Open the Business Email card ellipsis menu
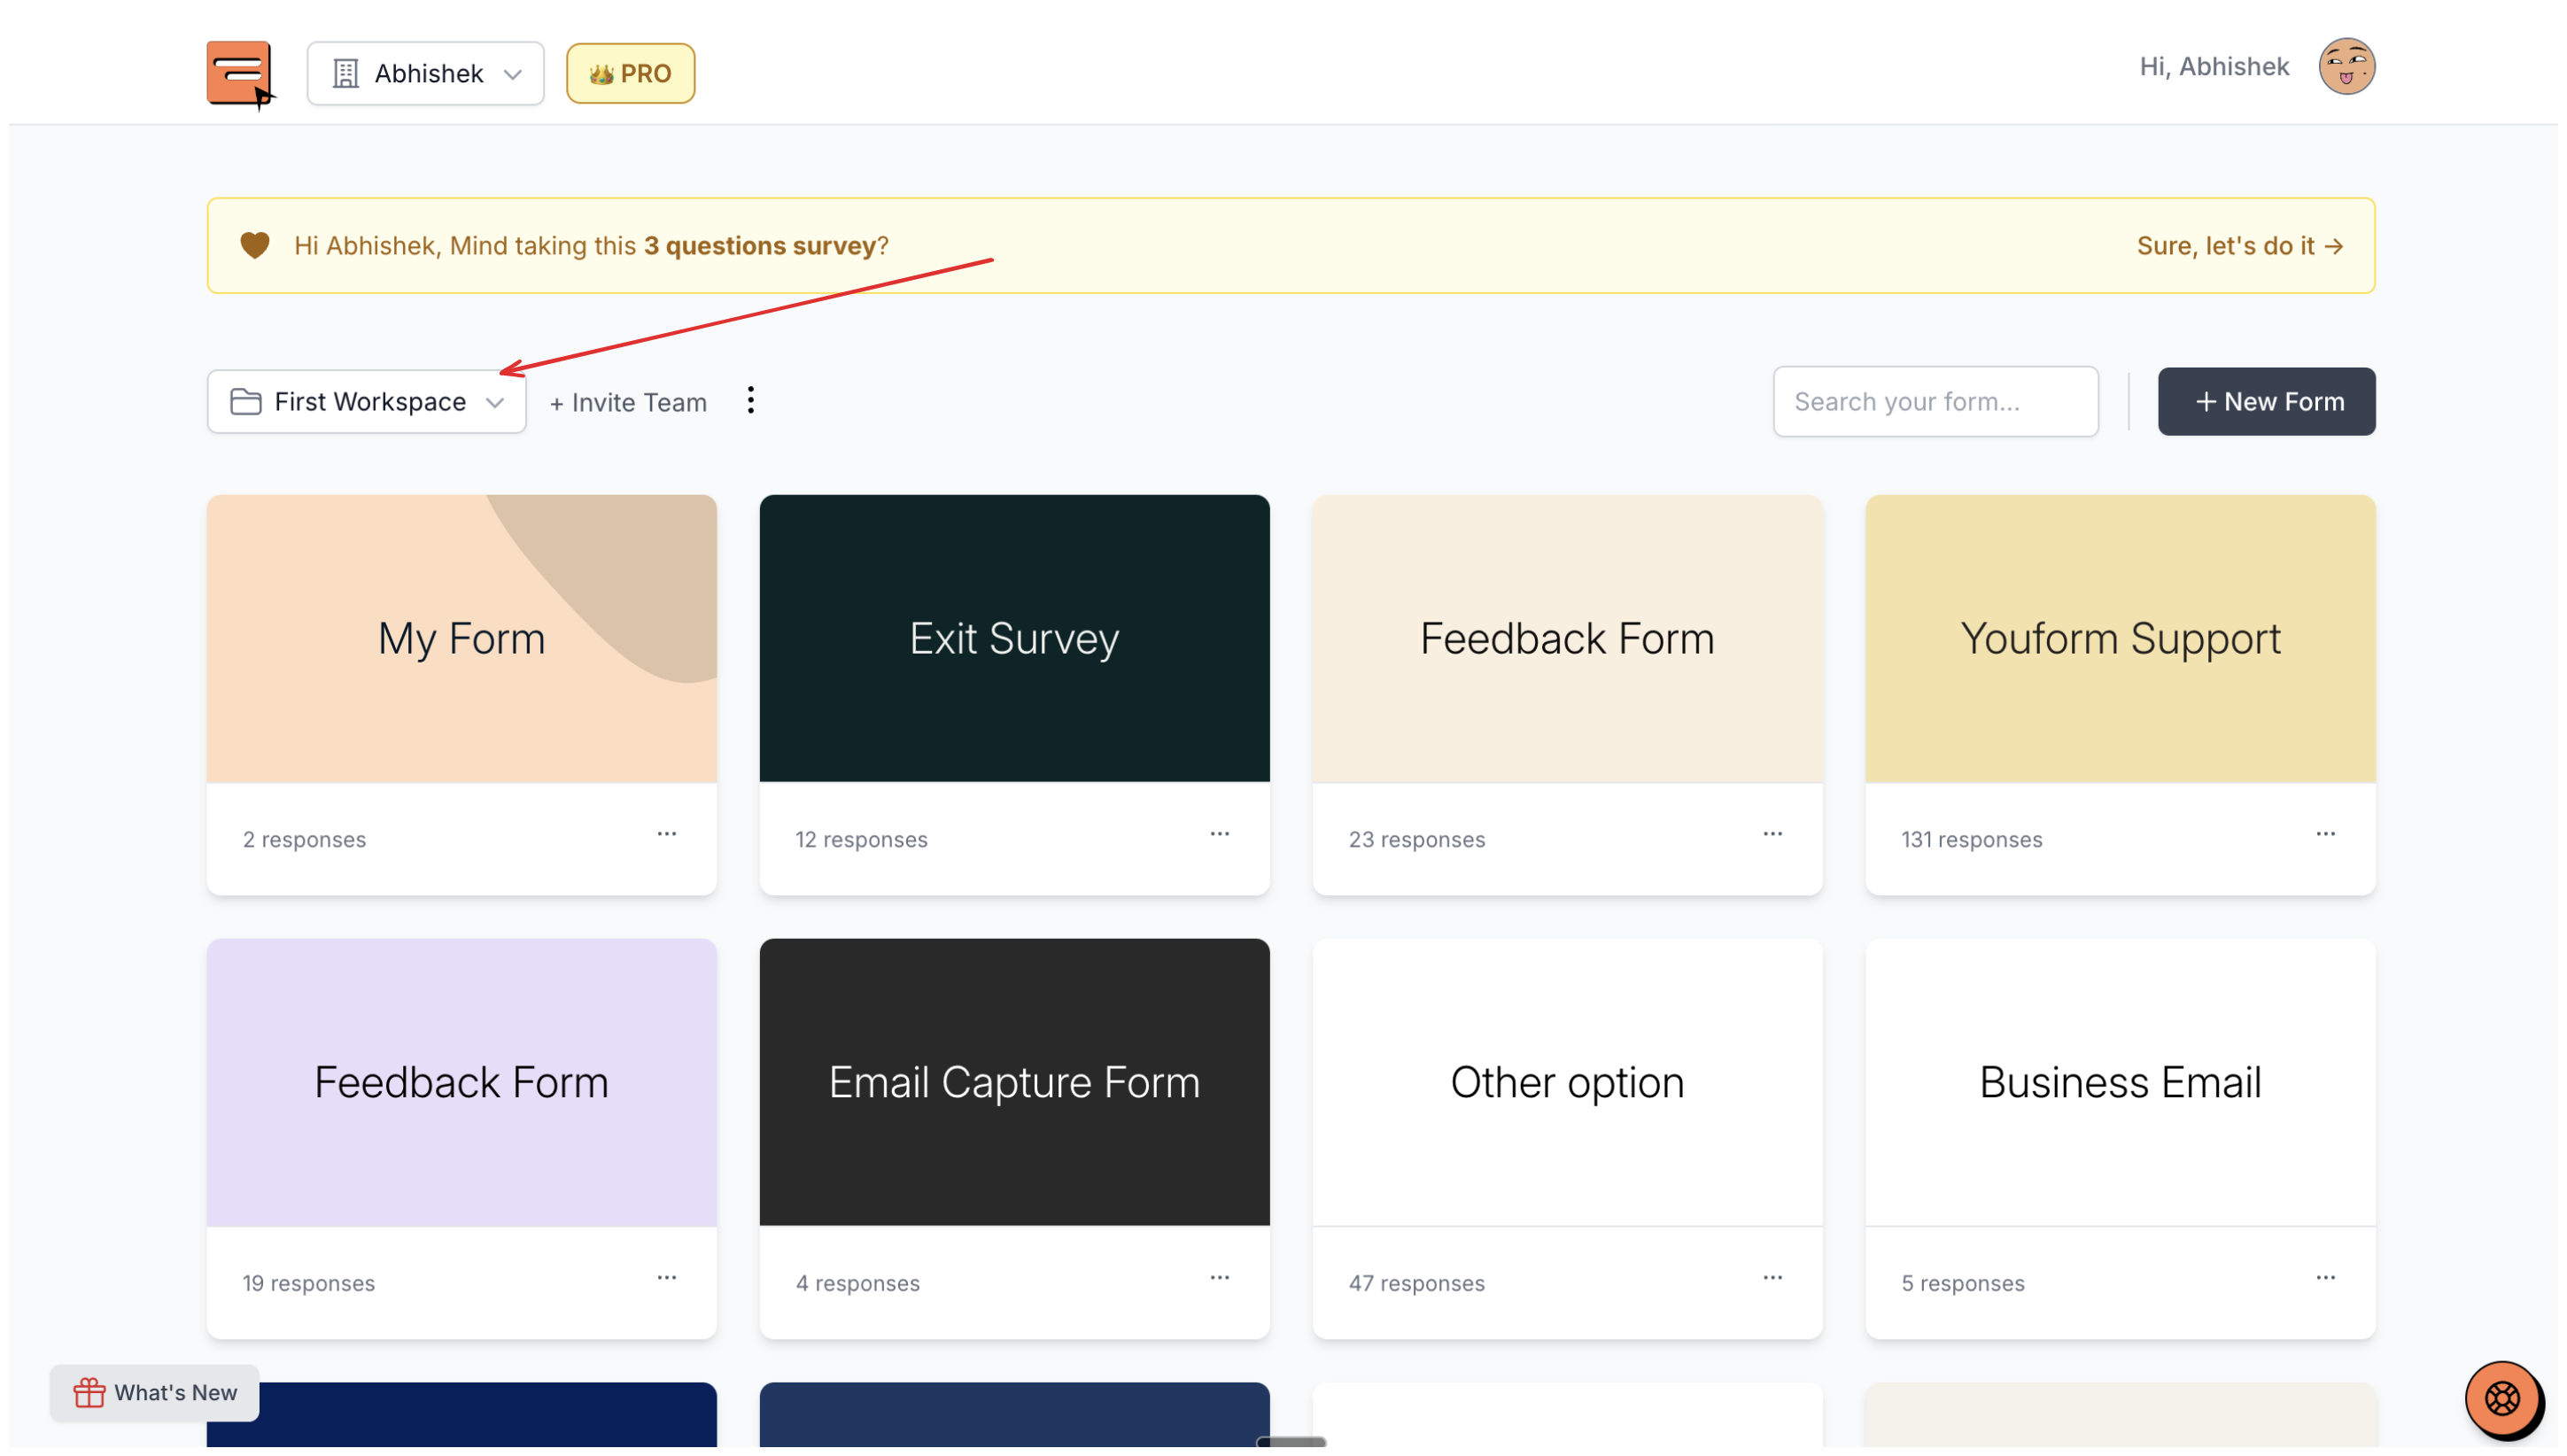This screenshot has width=2567, height=1456. [x=2325, y=1278]
